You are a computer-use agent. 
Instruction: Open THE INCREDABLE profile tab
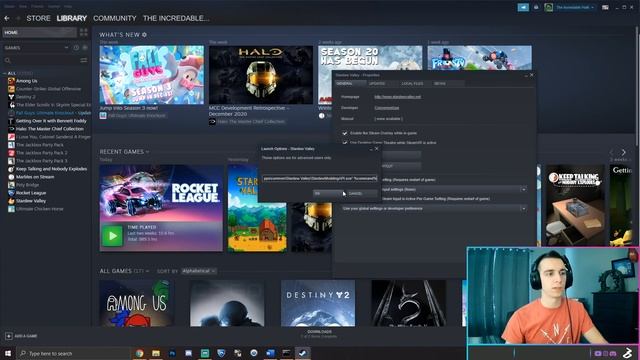[176, 18]
